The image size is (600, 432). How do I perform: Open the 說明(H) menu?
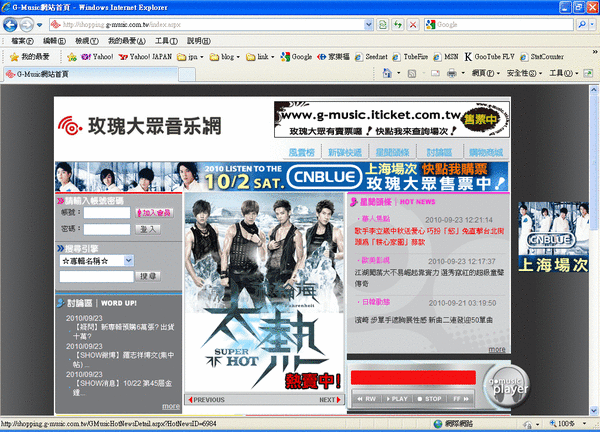tap(199, 41)
